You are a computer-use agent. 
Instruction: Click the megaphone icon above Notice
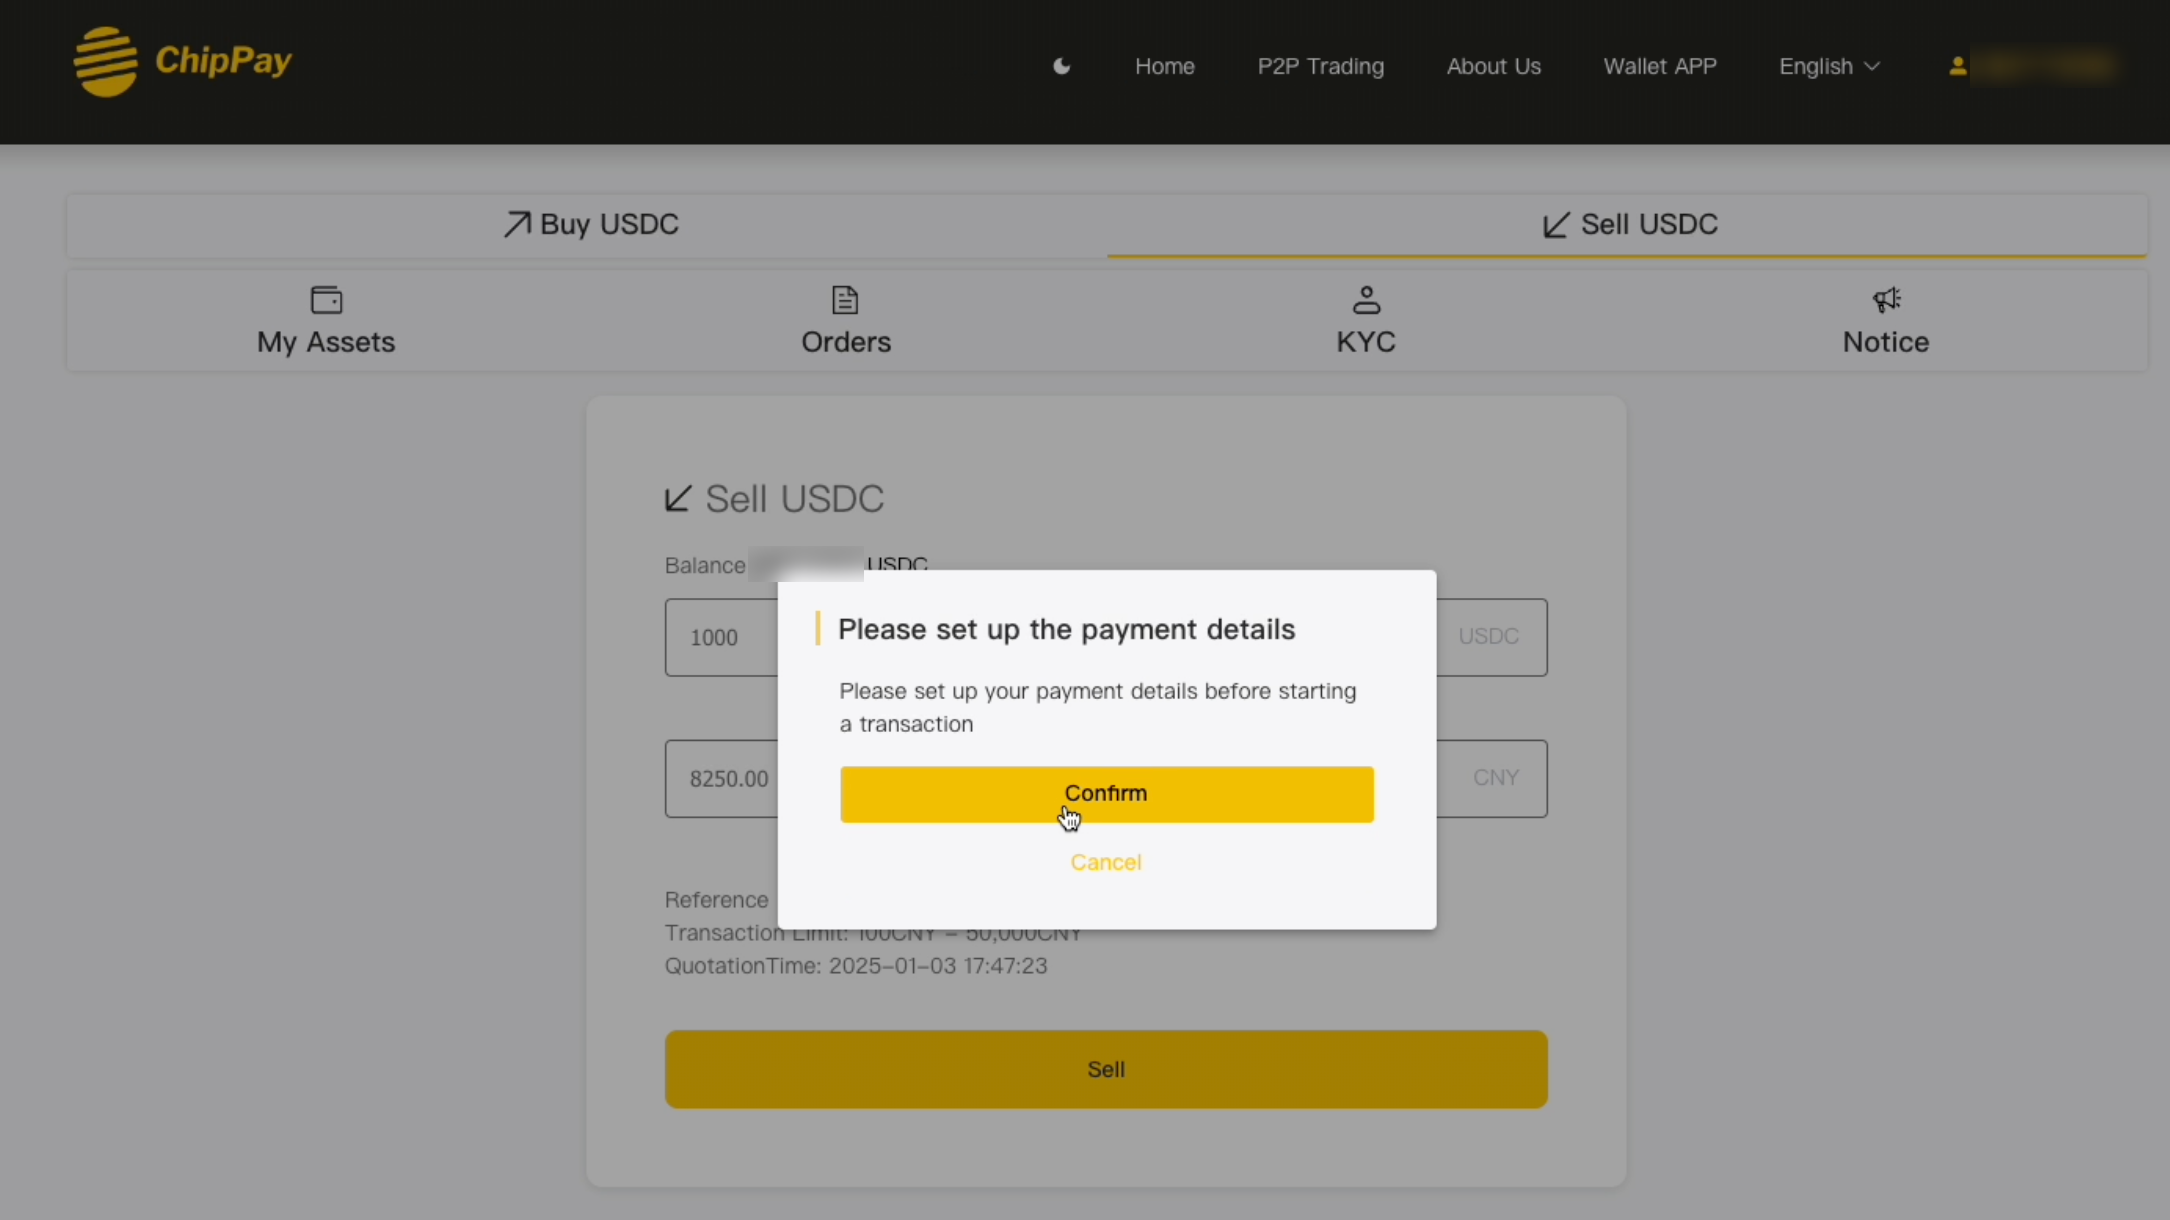click(x=1886, y=300)
